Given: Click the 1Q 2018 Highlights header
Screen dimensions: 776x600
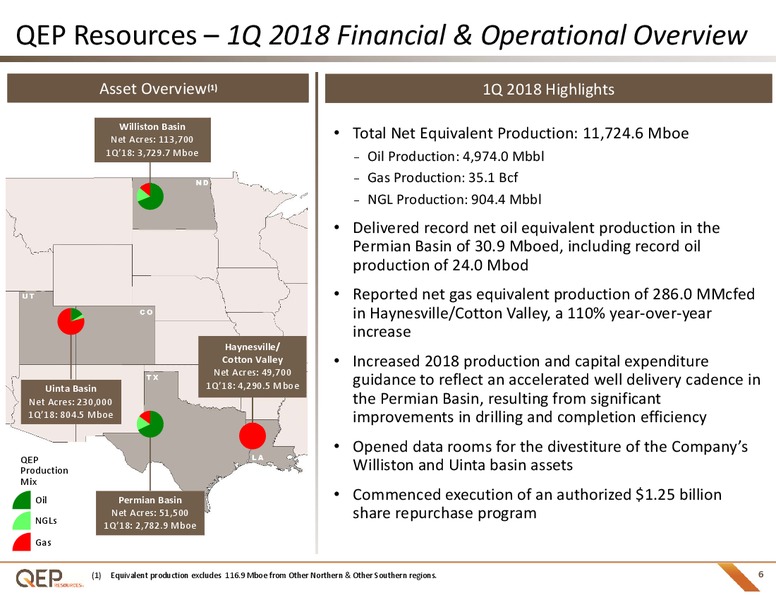Looking at the screenshot, I should click(x=548, y=89).
